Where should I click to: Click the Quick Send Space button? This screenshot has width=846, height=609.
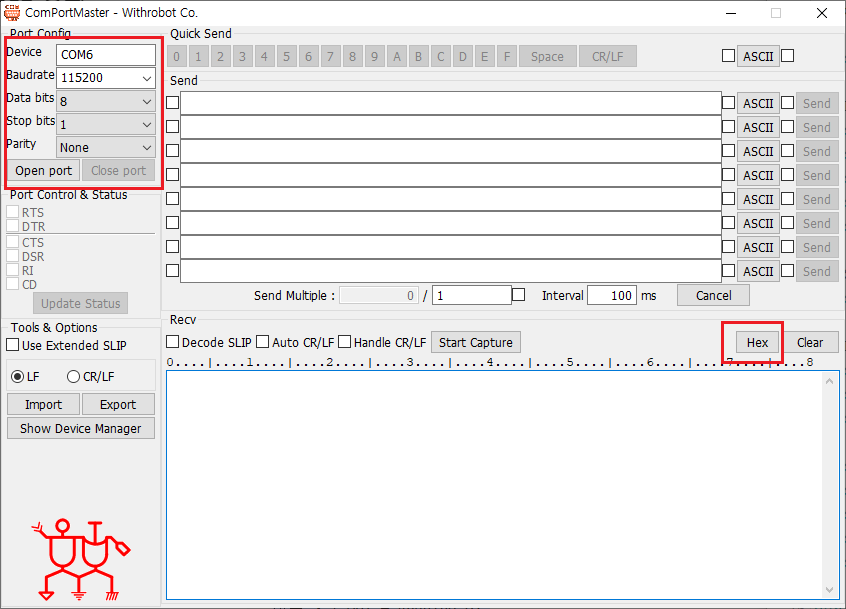point(547,57)
